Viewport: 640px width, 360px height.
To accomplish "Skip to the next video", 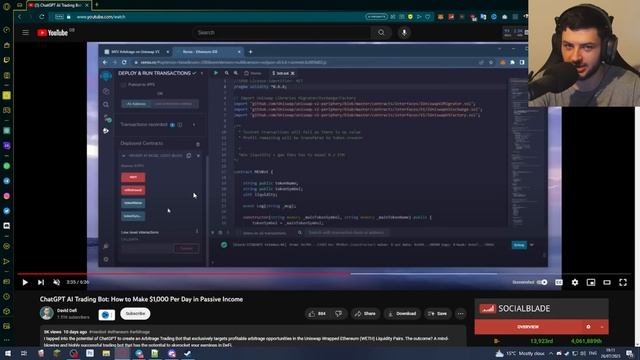I will coord(41,282).
